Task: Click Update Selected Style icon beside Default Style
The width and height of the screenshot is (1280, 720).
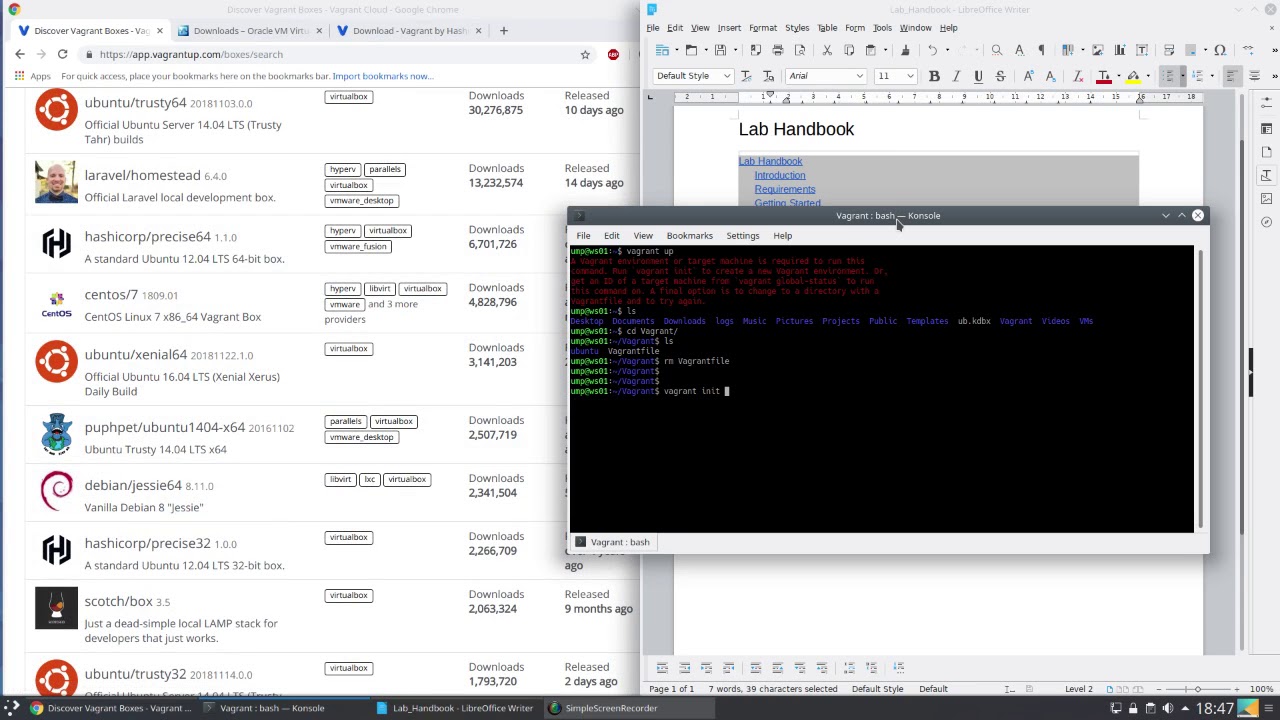Action: point(746,76)
